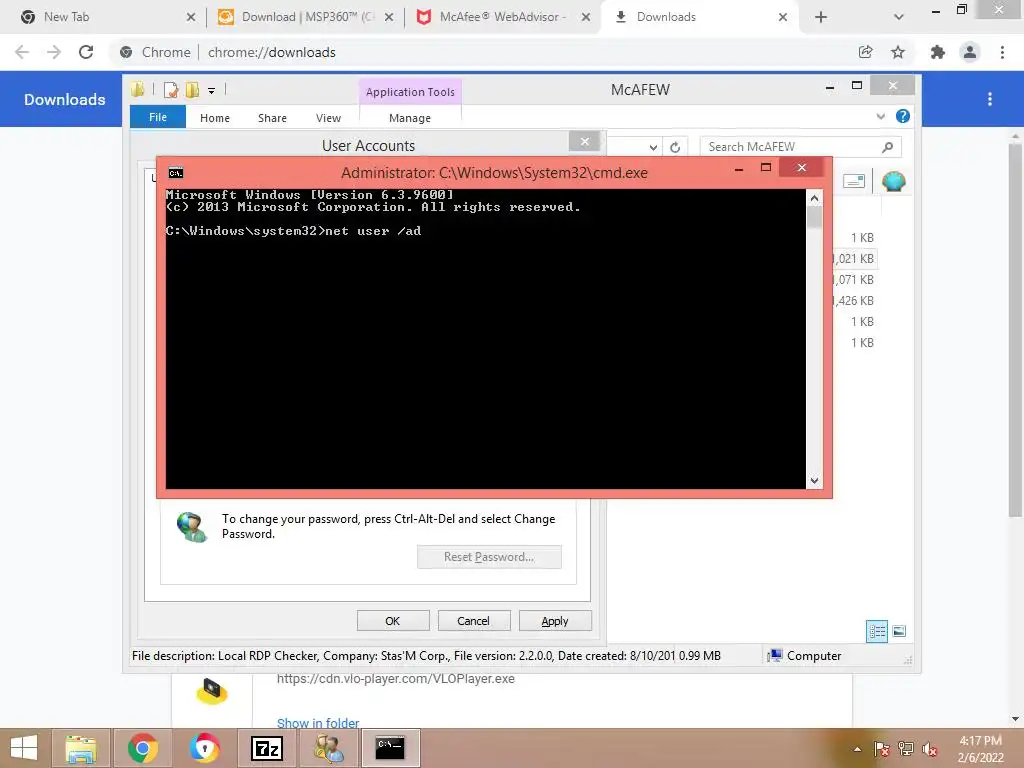The image size is (1024, 768).
Task: Open the Chrome Extensions puzzle icon
Action: [938, 52]
